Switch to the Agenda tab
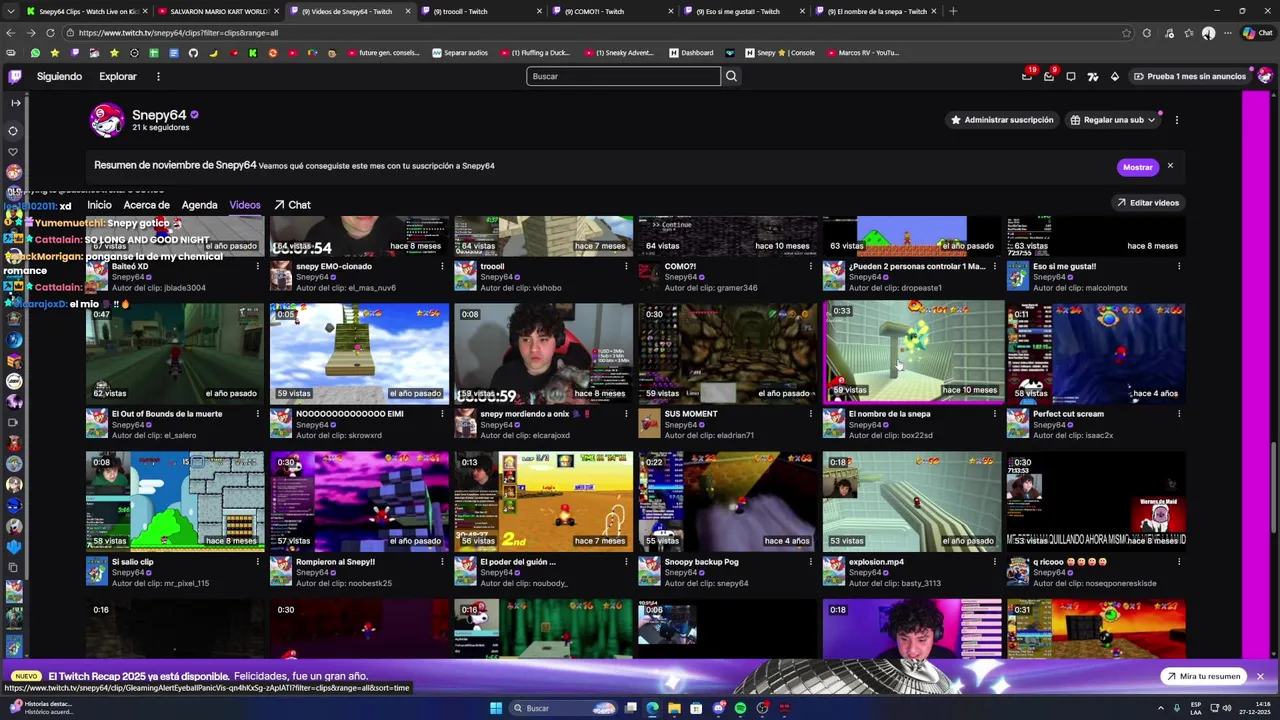This screenshot has height=720, width=1280. 199,205
